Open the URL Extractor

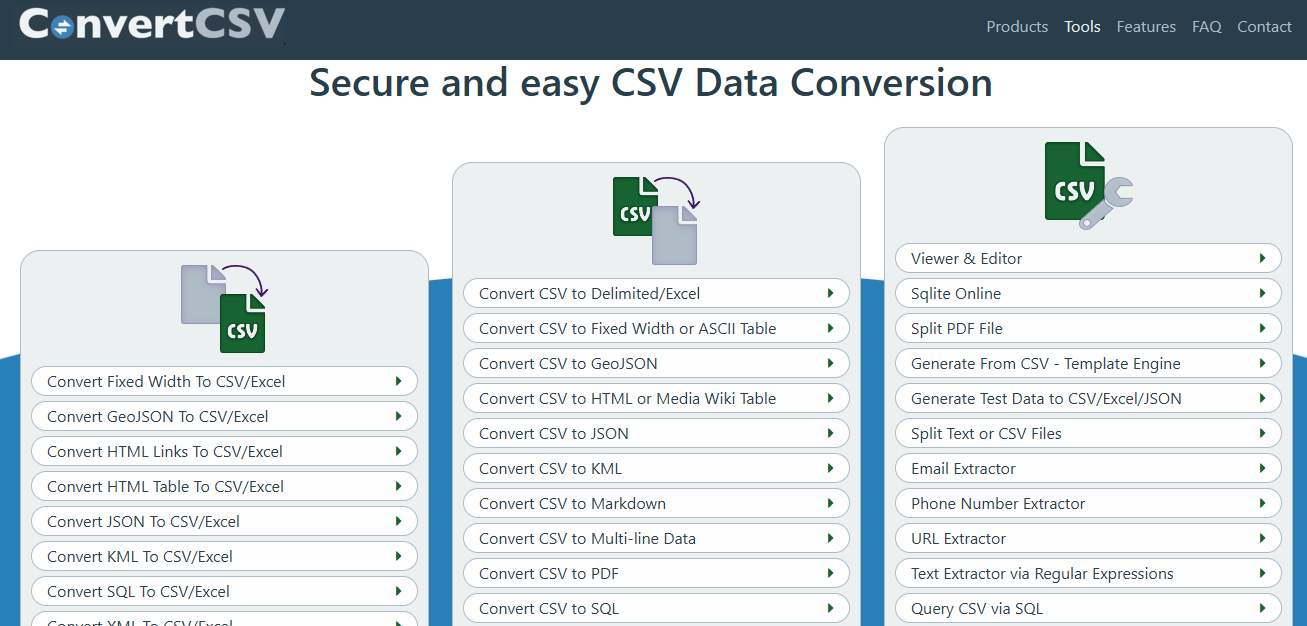click(1088, 538)
